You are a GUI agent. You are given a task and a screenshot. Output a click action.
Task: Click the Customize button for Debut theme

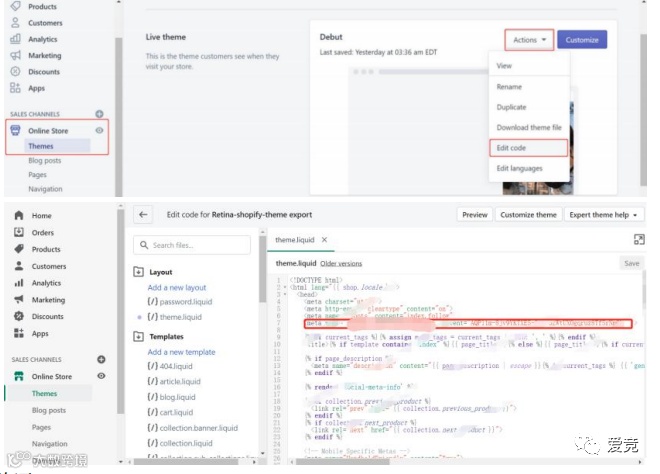coord(582,40)
